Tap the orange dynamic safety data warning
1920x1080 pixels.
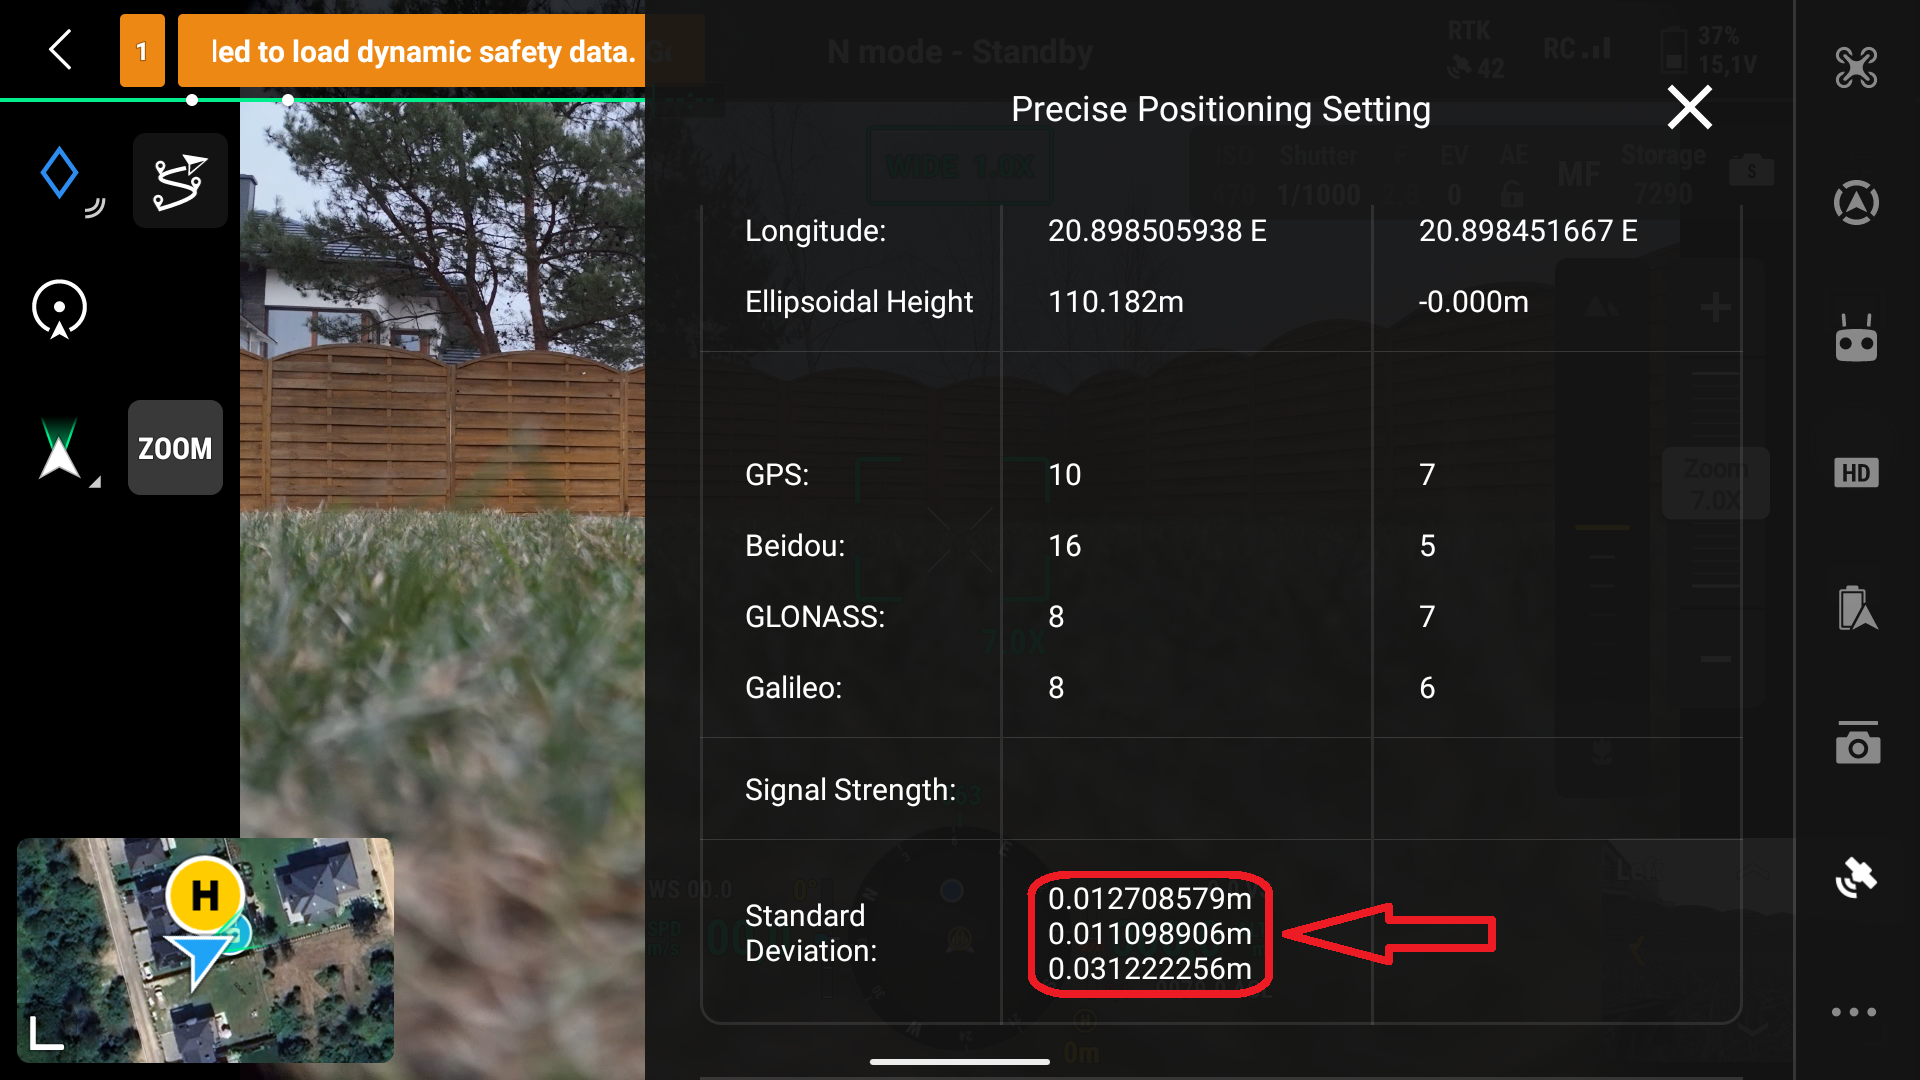pos(411,51)
